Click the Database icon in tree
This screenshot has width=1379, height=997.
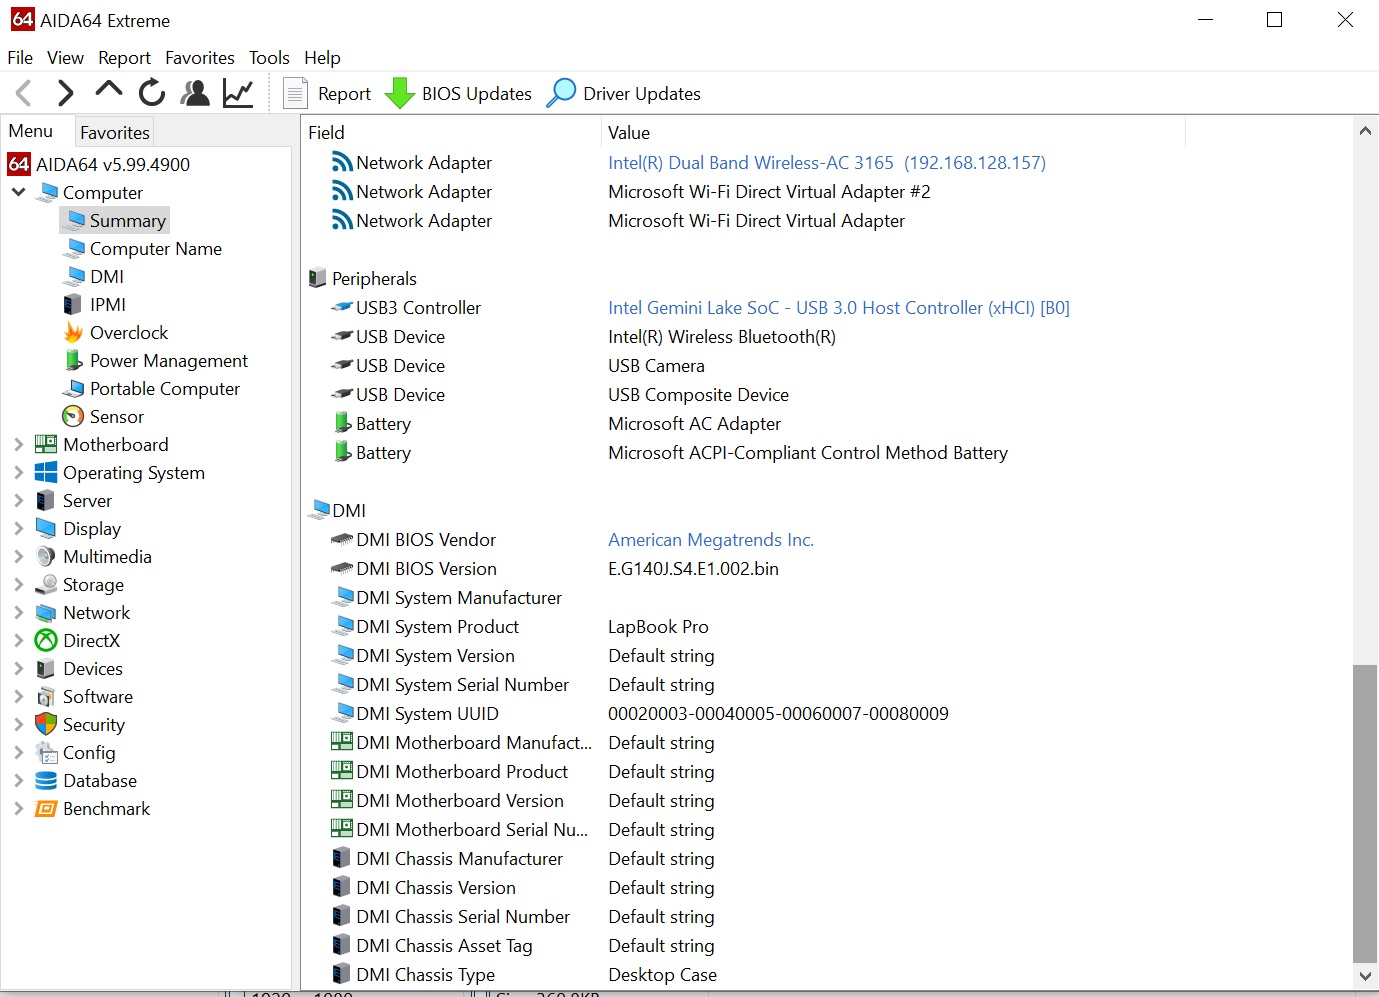tap(46, 780)
